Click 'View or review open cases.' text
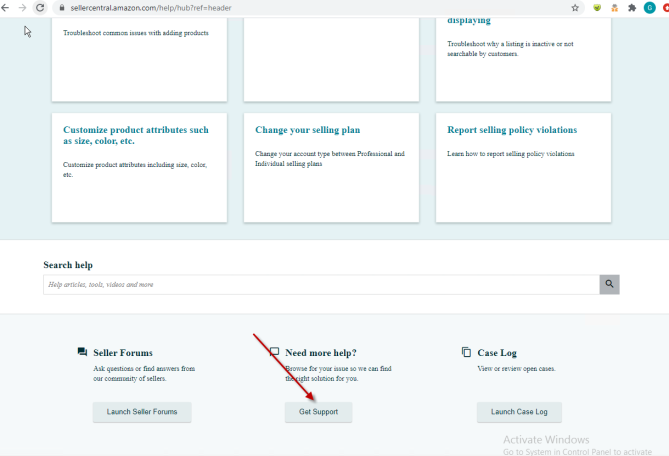The height and width of the screenshot is (456, 669). coord(516,369)
